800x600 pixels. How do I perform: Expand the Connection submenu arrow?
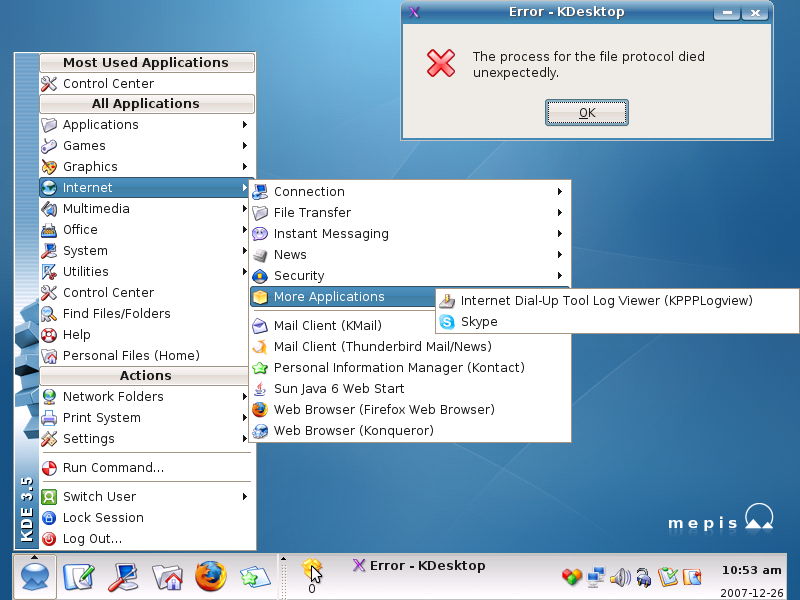click(x=560, y=191)
